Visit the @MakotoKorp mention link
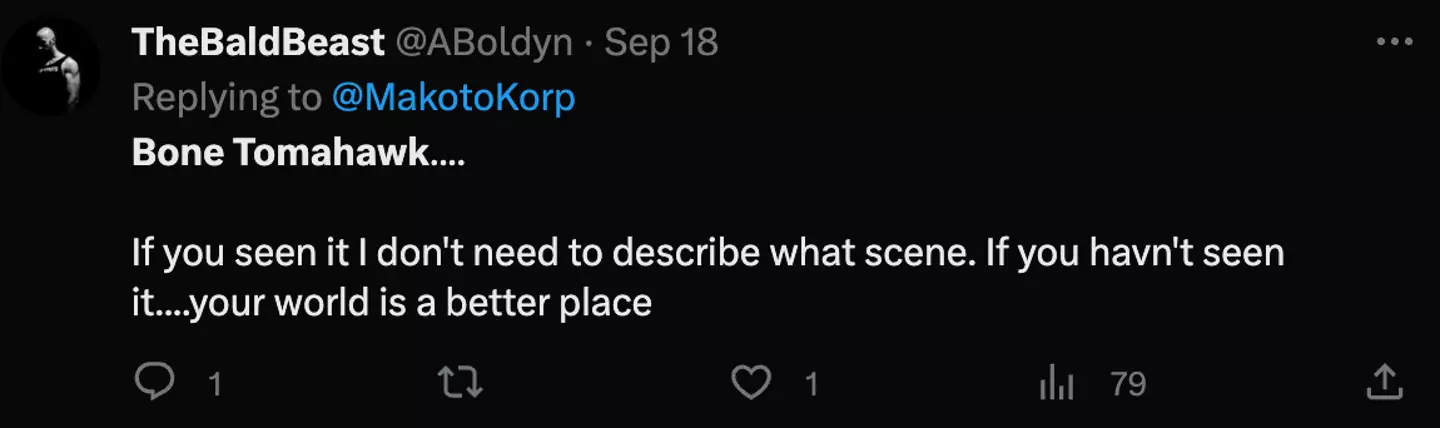Image resolution: width=1440 pixels, height=428 pixels. click(452, 97)
